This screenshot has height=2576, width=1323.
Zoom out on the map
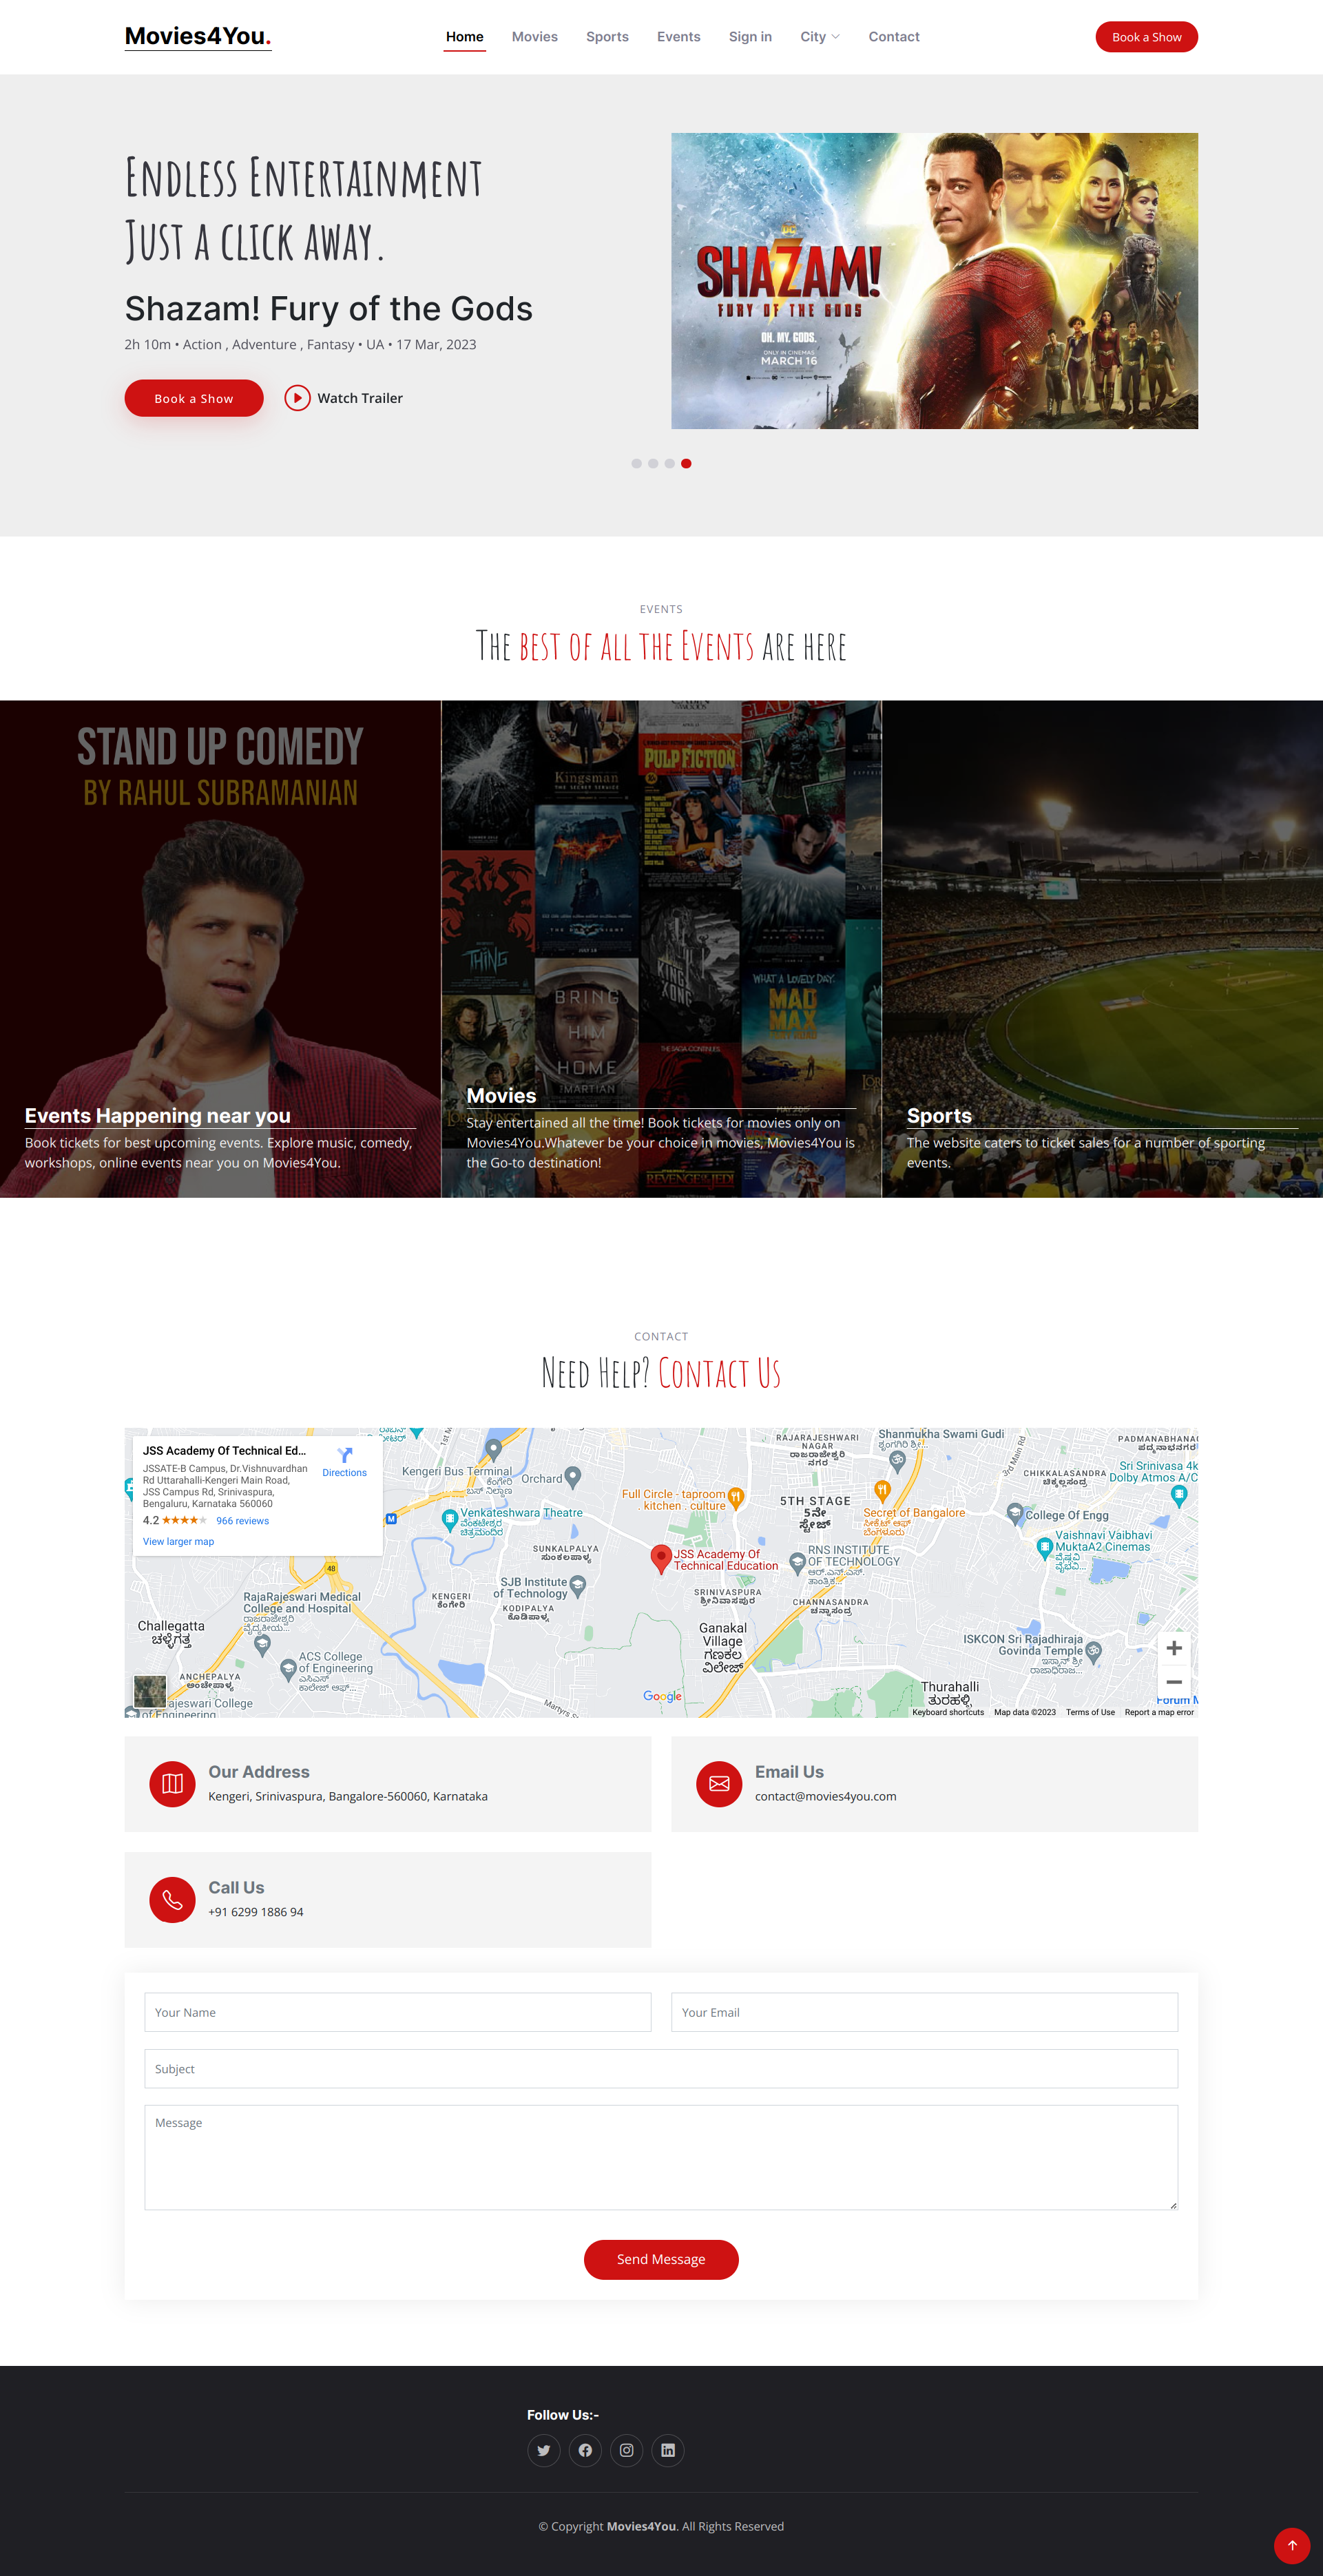[1174, 1682]
